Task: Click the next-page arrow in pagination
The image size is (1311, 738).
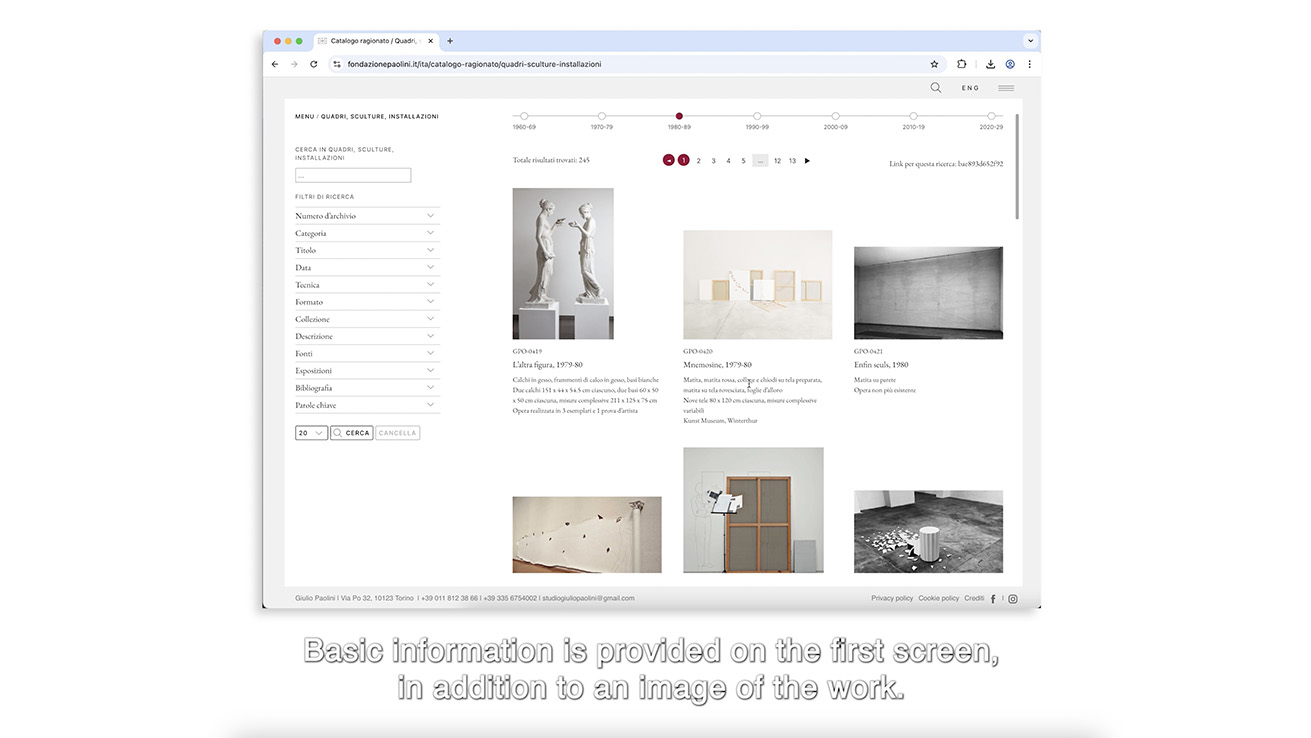Action: (x=806, y=160)
